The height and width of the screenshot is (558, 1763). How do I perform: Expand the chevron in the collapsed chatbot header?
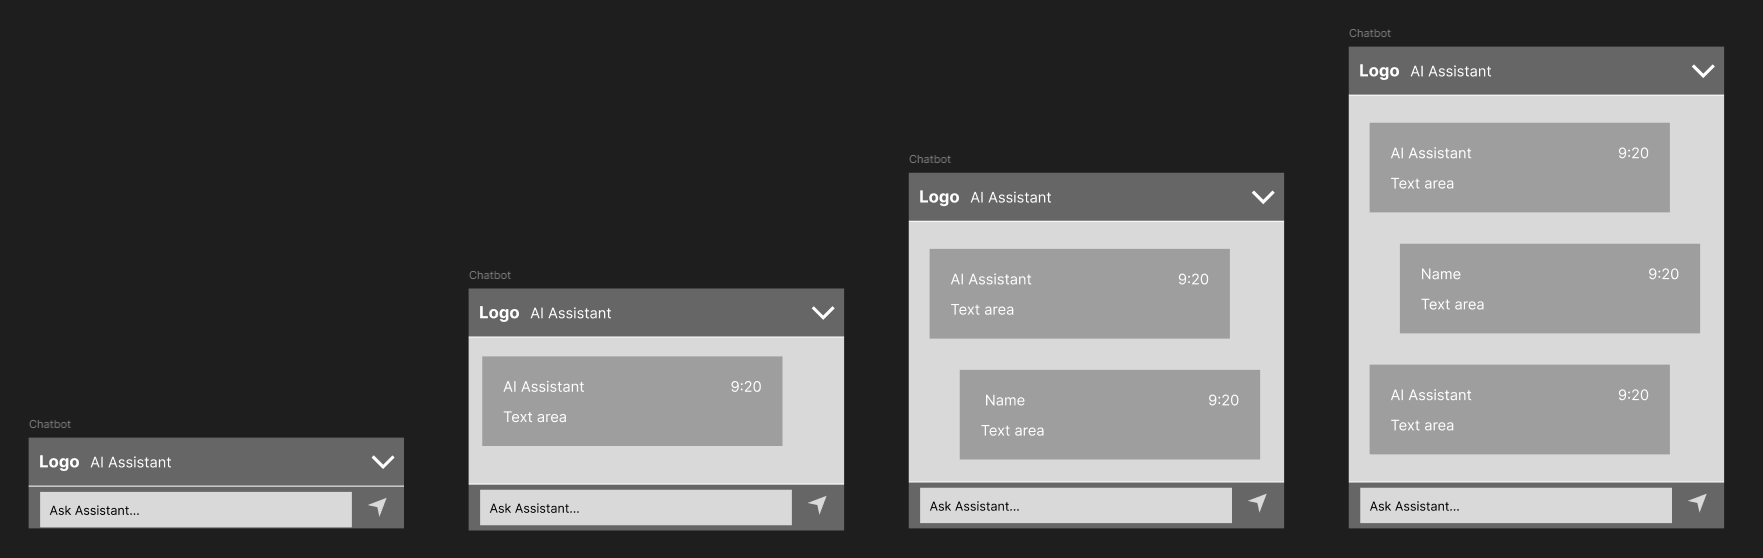383,462
